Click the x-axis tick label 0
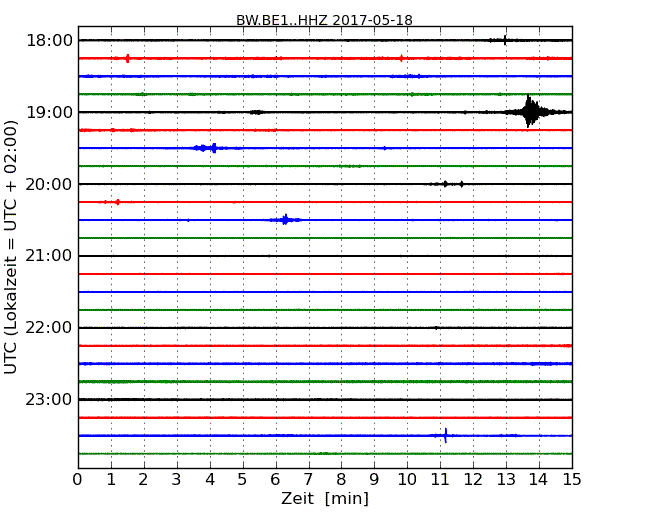The height and width of the screenshot is (520, 650). pyautogui.click(x=78, y=479)
